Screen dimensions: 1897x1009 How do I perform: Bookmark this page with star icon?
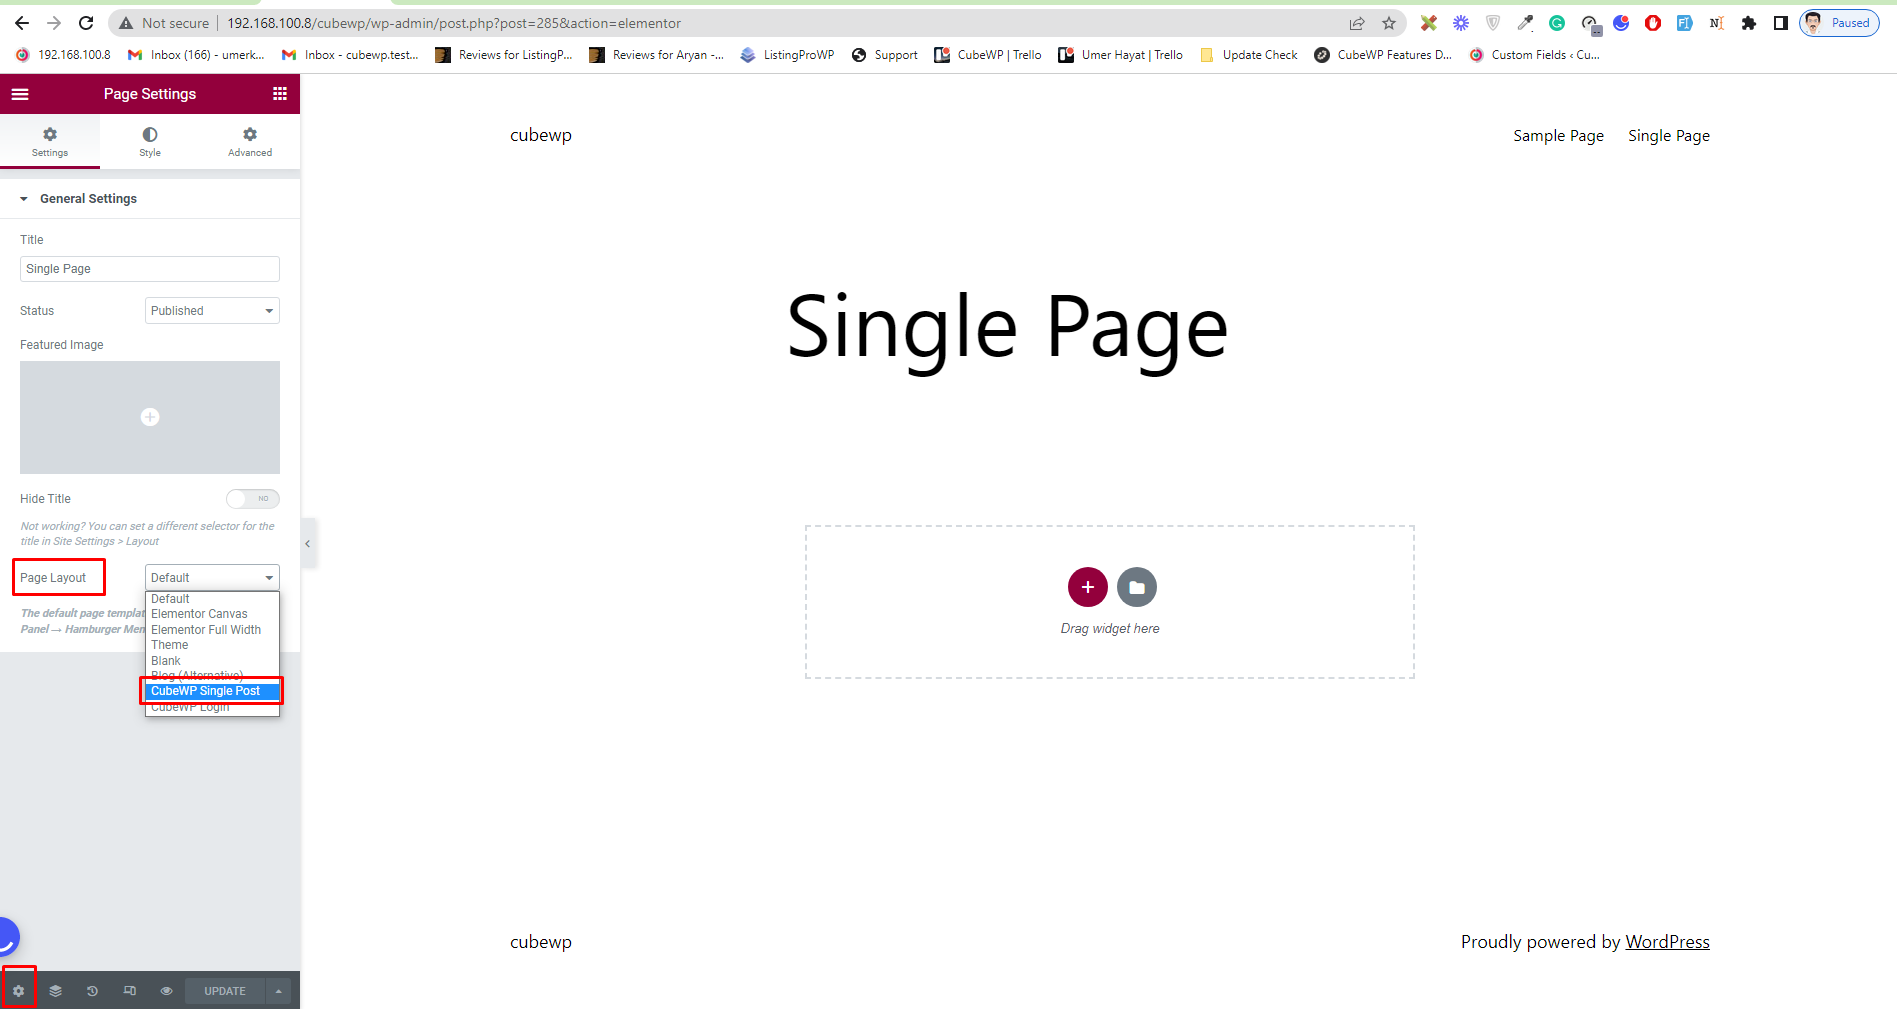(1389, 23)
